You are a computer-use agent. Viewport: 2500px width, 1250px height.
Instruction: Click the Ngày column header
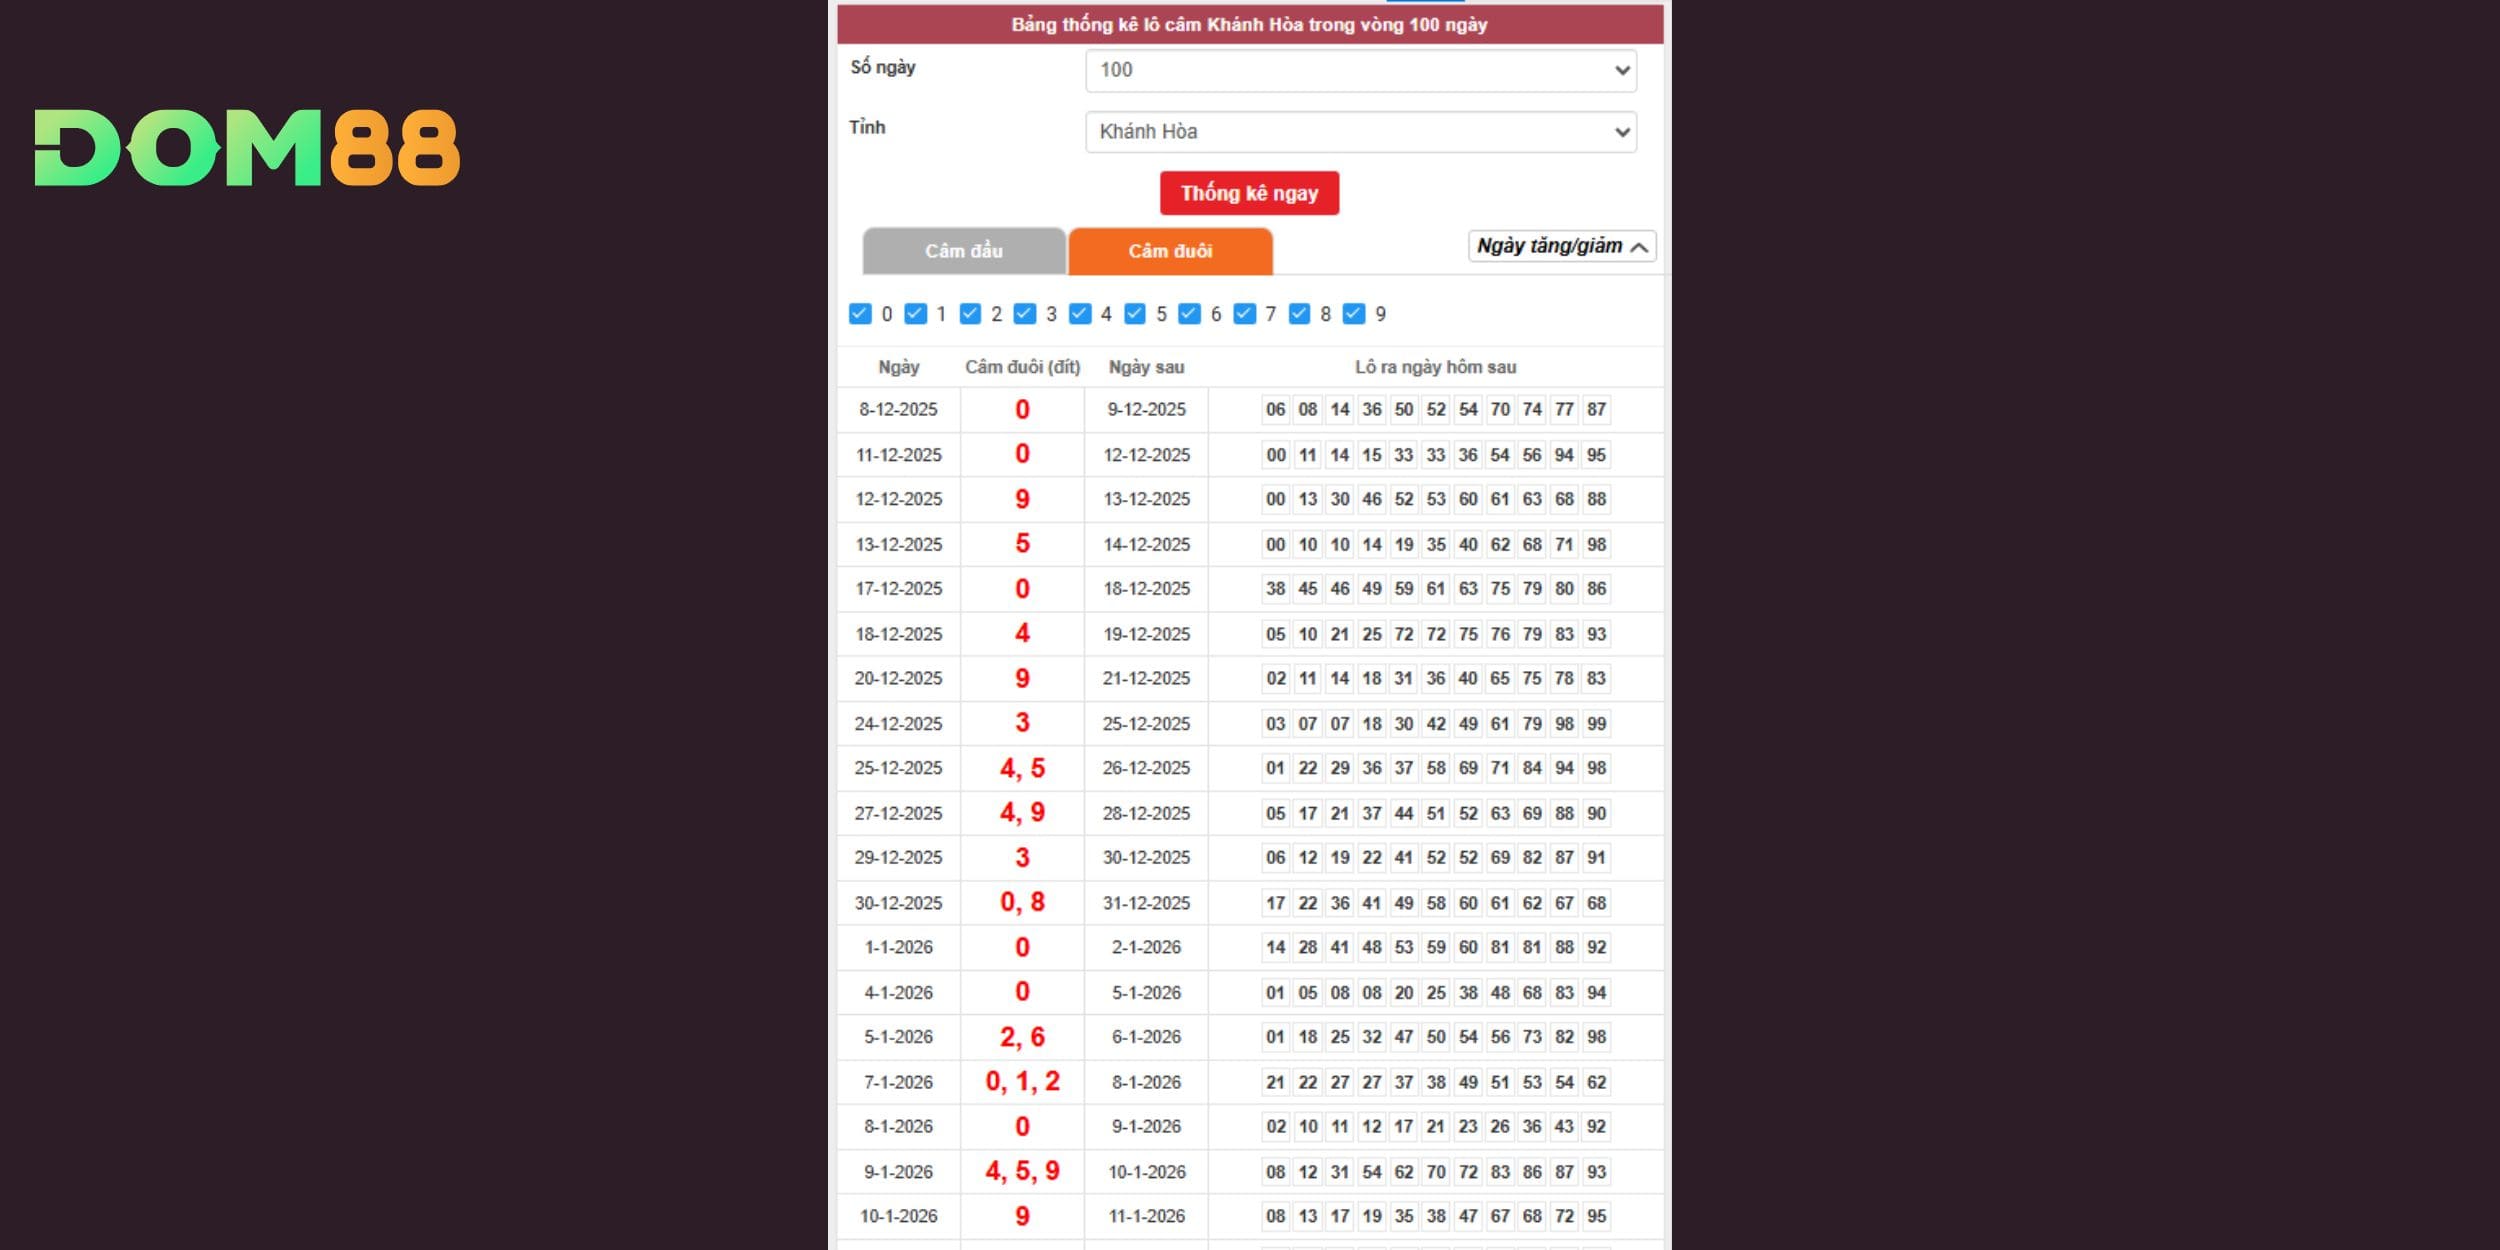(x=898, y=367)
